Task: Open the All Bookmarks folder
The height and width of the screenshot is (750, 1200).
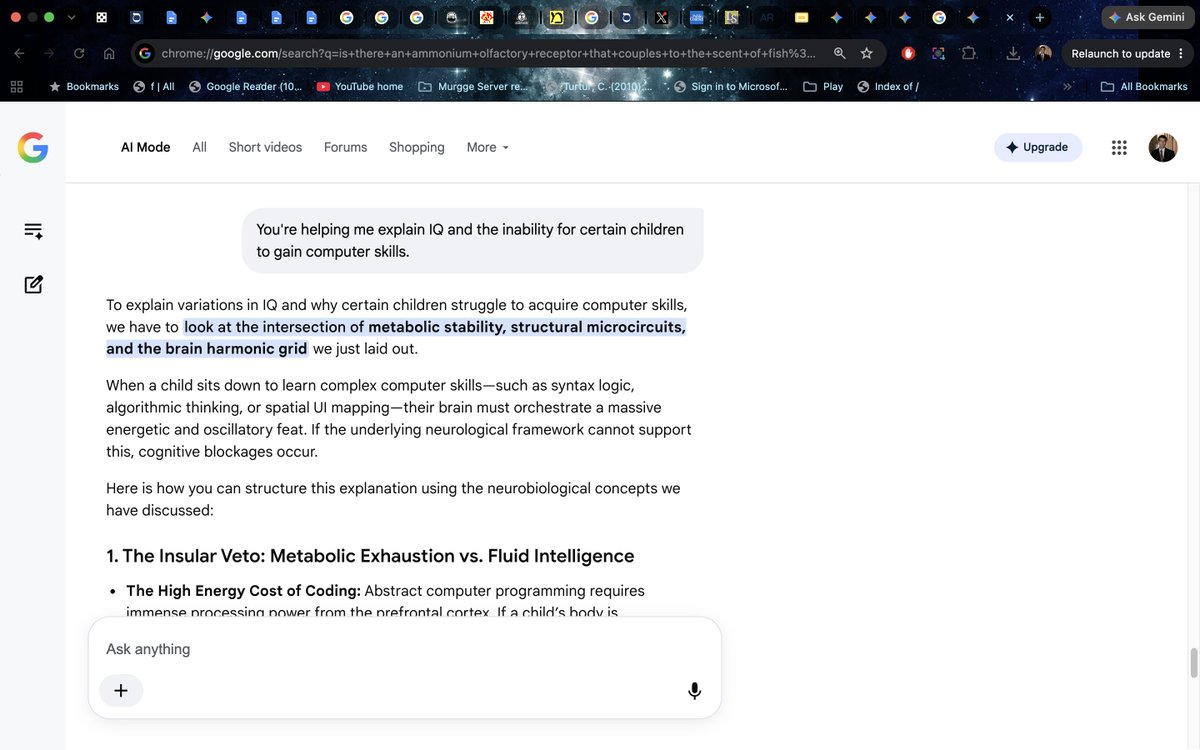Action: 1144,87
